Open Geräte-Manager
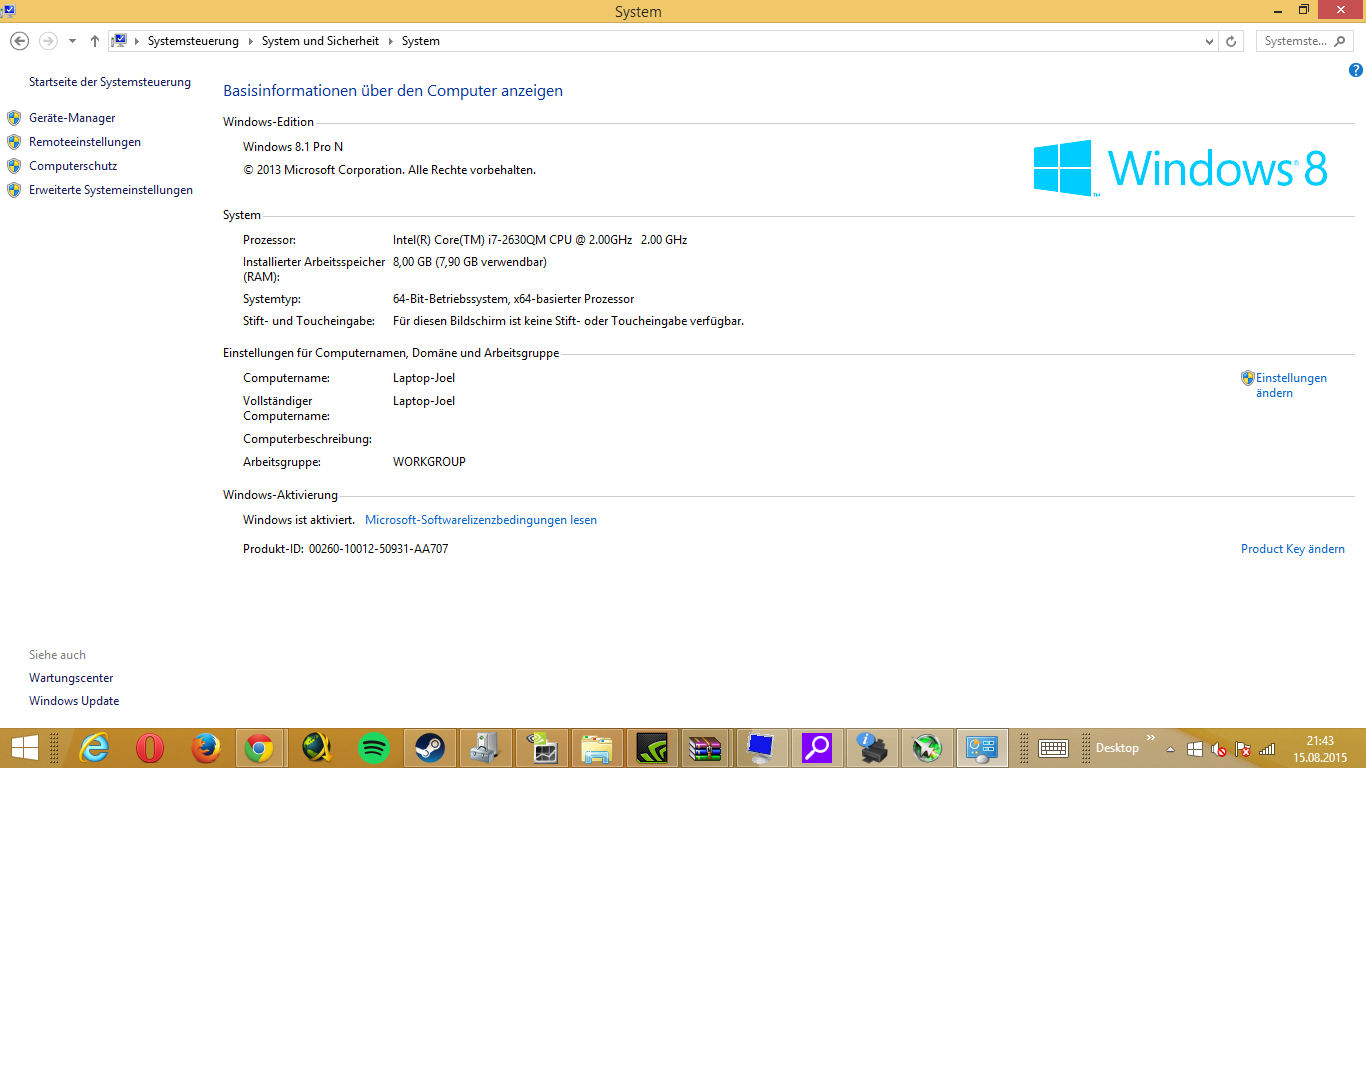The height and width of the screenshot is (1076, 1366). click(72, 118)
